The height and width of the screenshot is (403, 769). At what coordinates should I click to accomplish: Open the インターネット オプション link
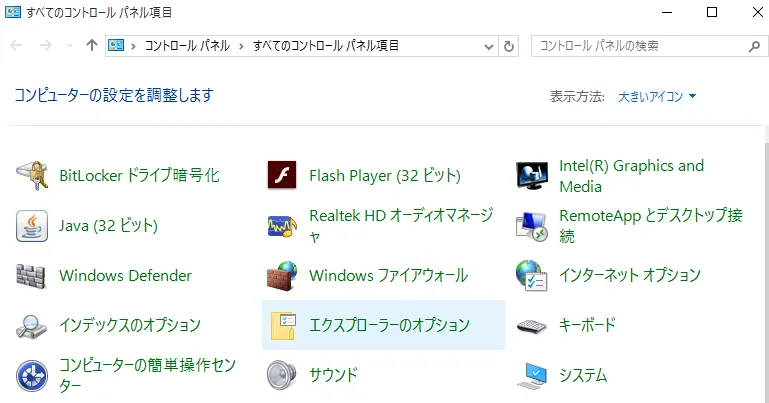(630, 276)
